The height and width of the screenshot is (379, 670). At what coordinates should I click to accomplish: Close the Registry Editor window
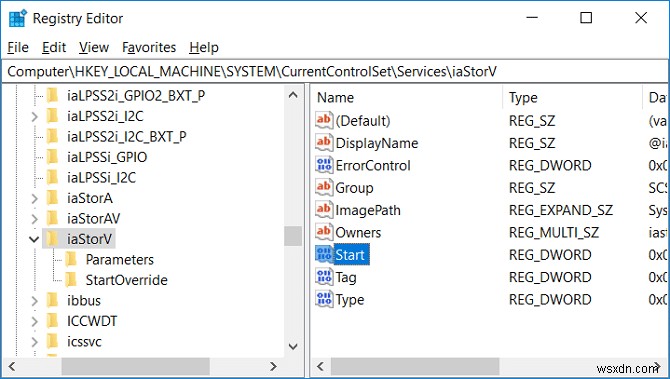coord(641,18)
